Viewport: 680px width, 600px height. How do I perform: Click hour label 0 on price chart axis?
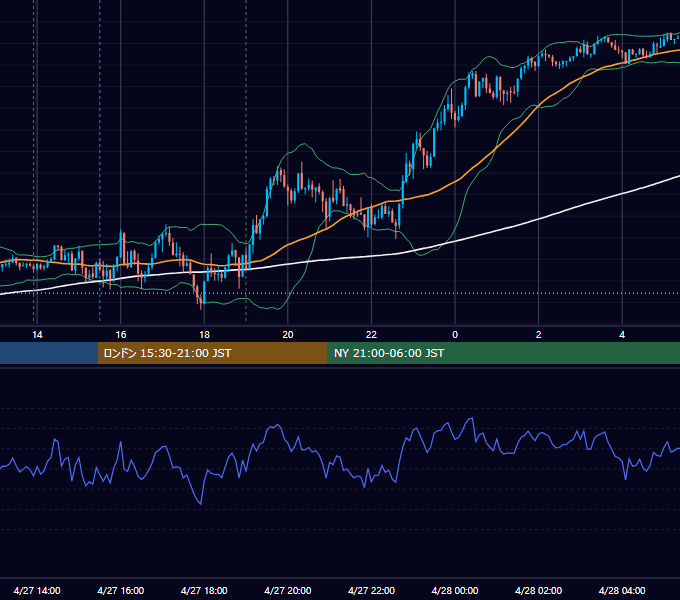[455, 335]
